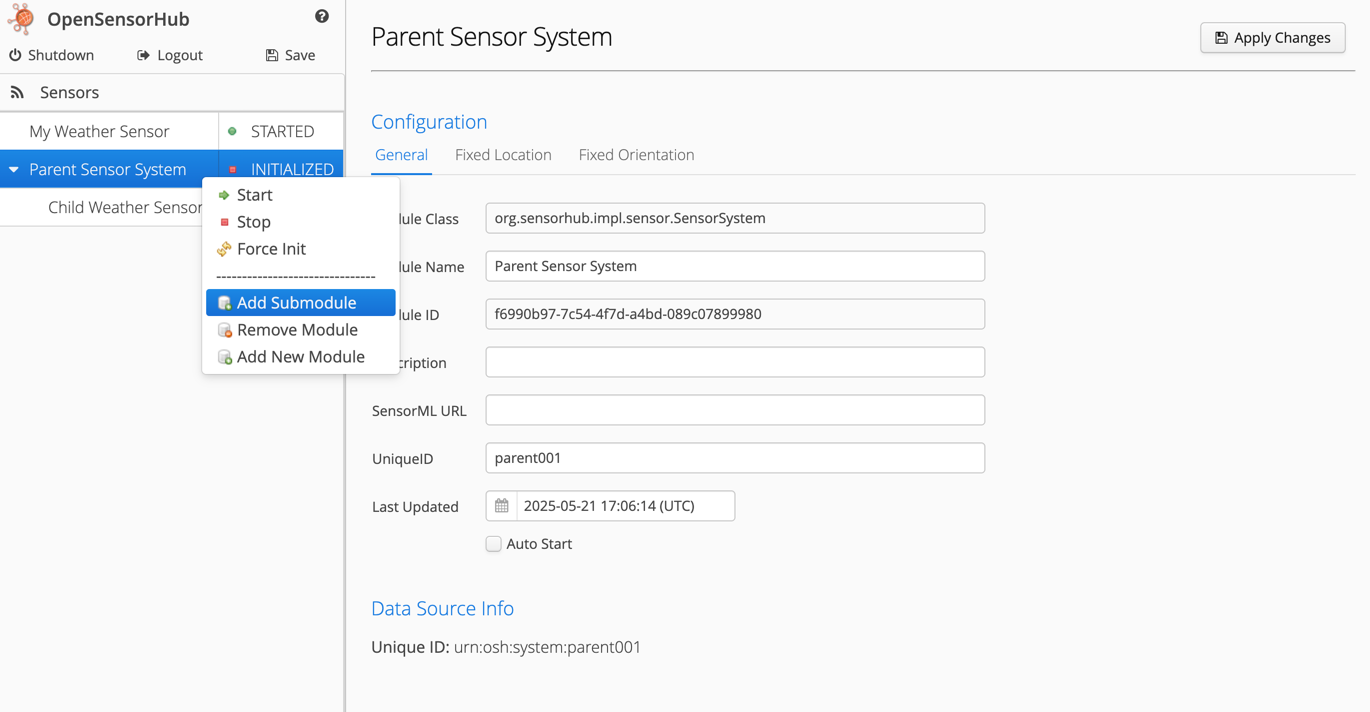This screenshot has height=712, width=1370.
Task: Choose Stop in the context menu
Action: tap(253, 222)
